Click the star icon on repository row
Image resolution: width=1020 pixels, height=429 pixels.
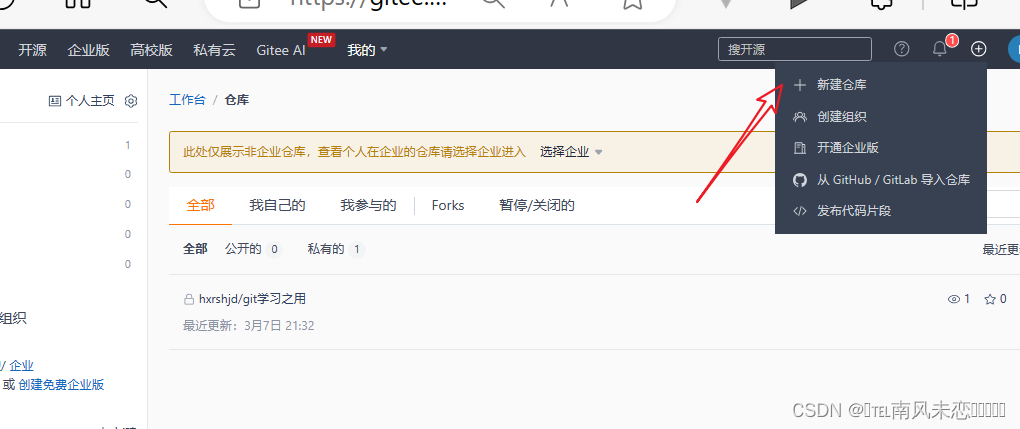(990, 299)
